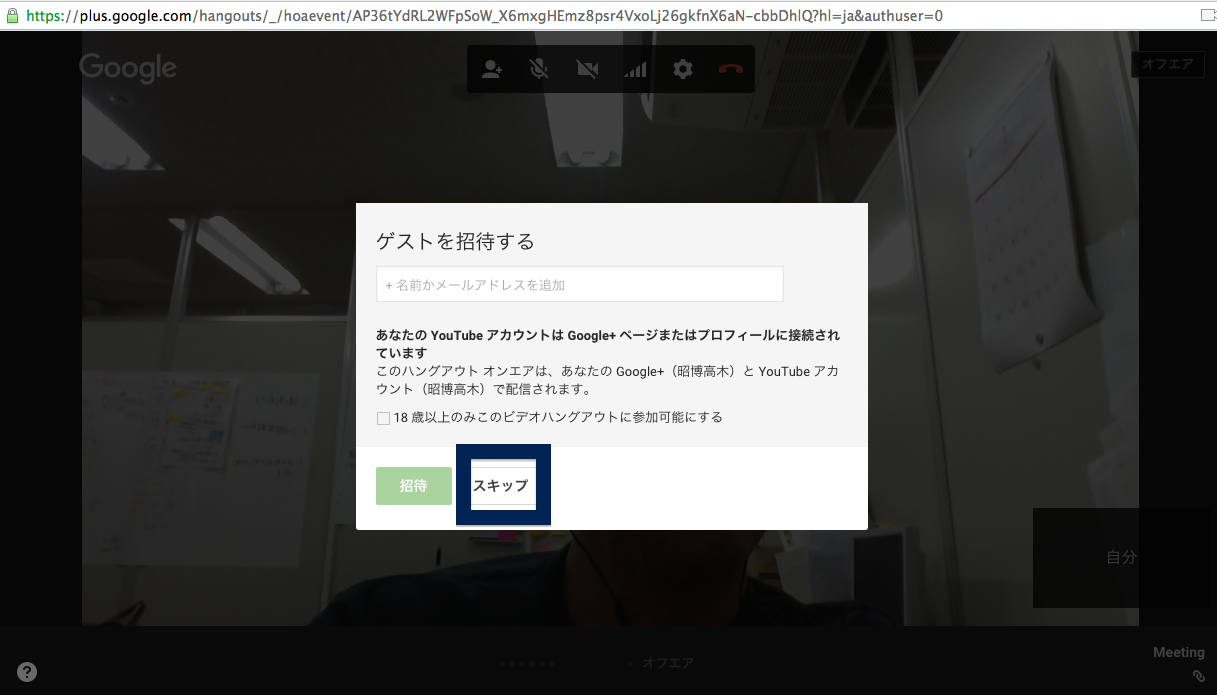Click the スキップ button
1217x695 pixels.
[x=502, y=485]
